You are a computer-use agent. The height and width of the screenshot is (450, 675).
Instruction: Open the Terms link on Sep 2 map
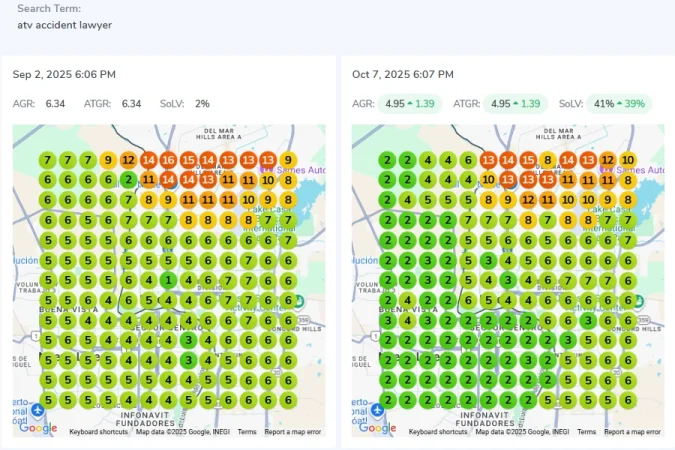[x=247, y=432]
